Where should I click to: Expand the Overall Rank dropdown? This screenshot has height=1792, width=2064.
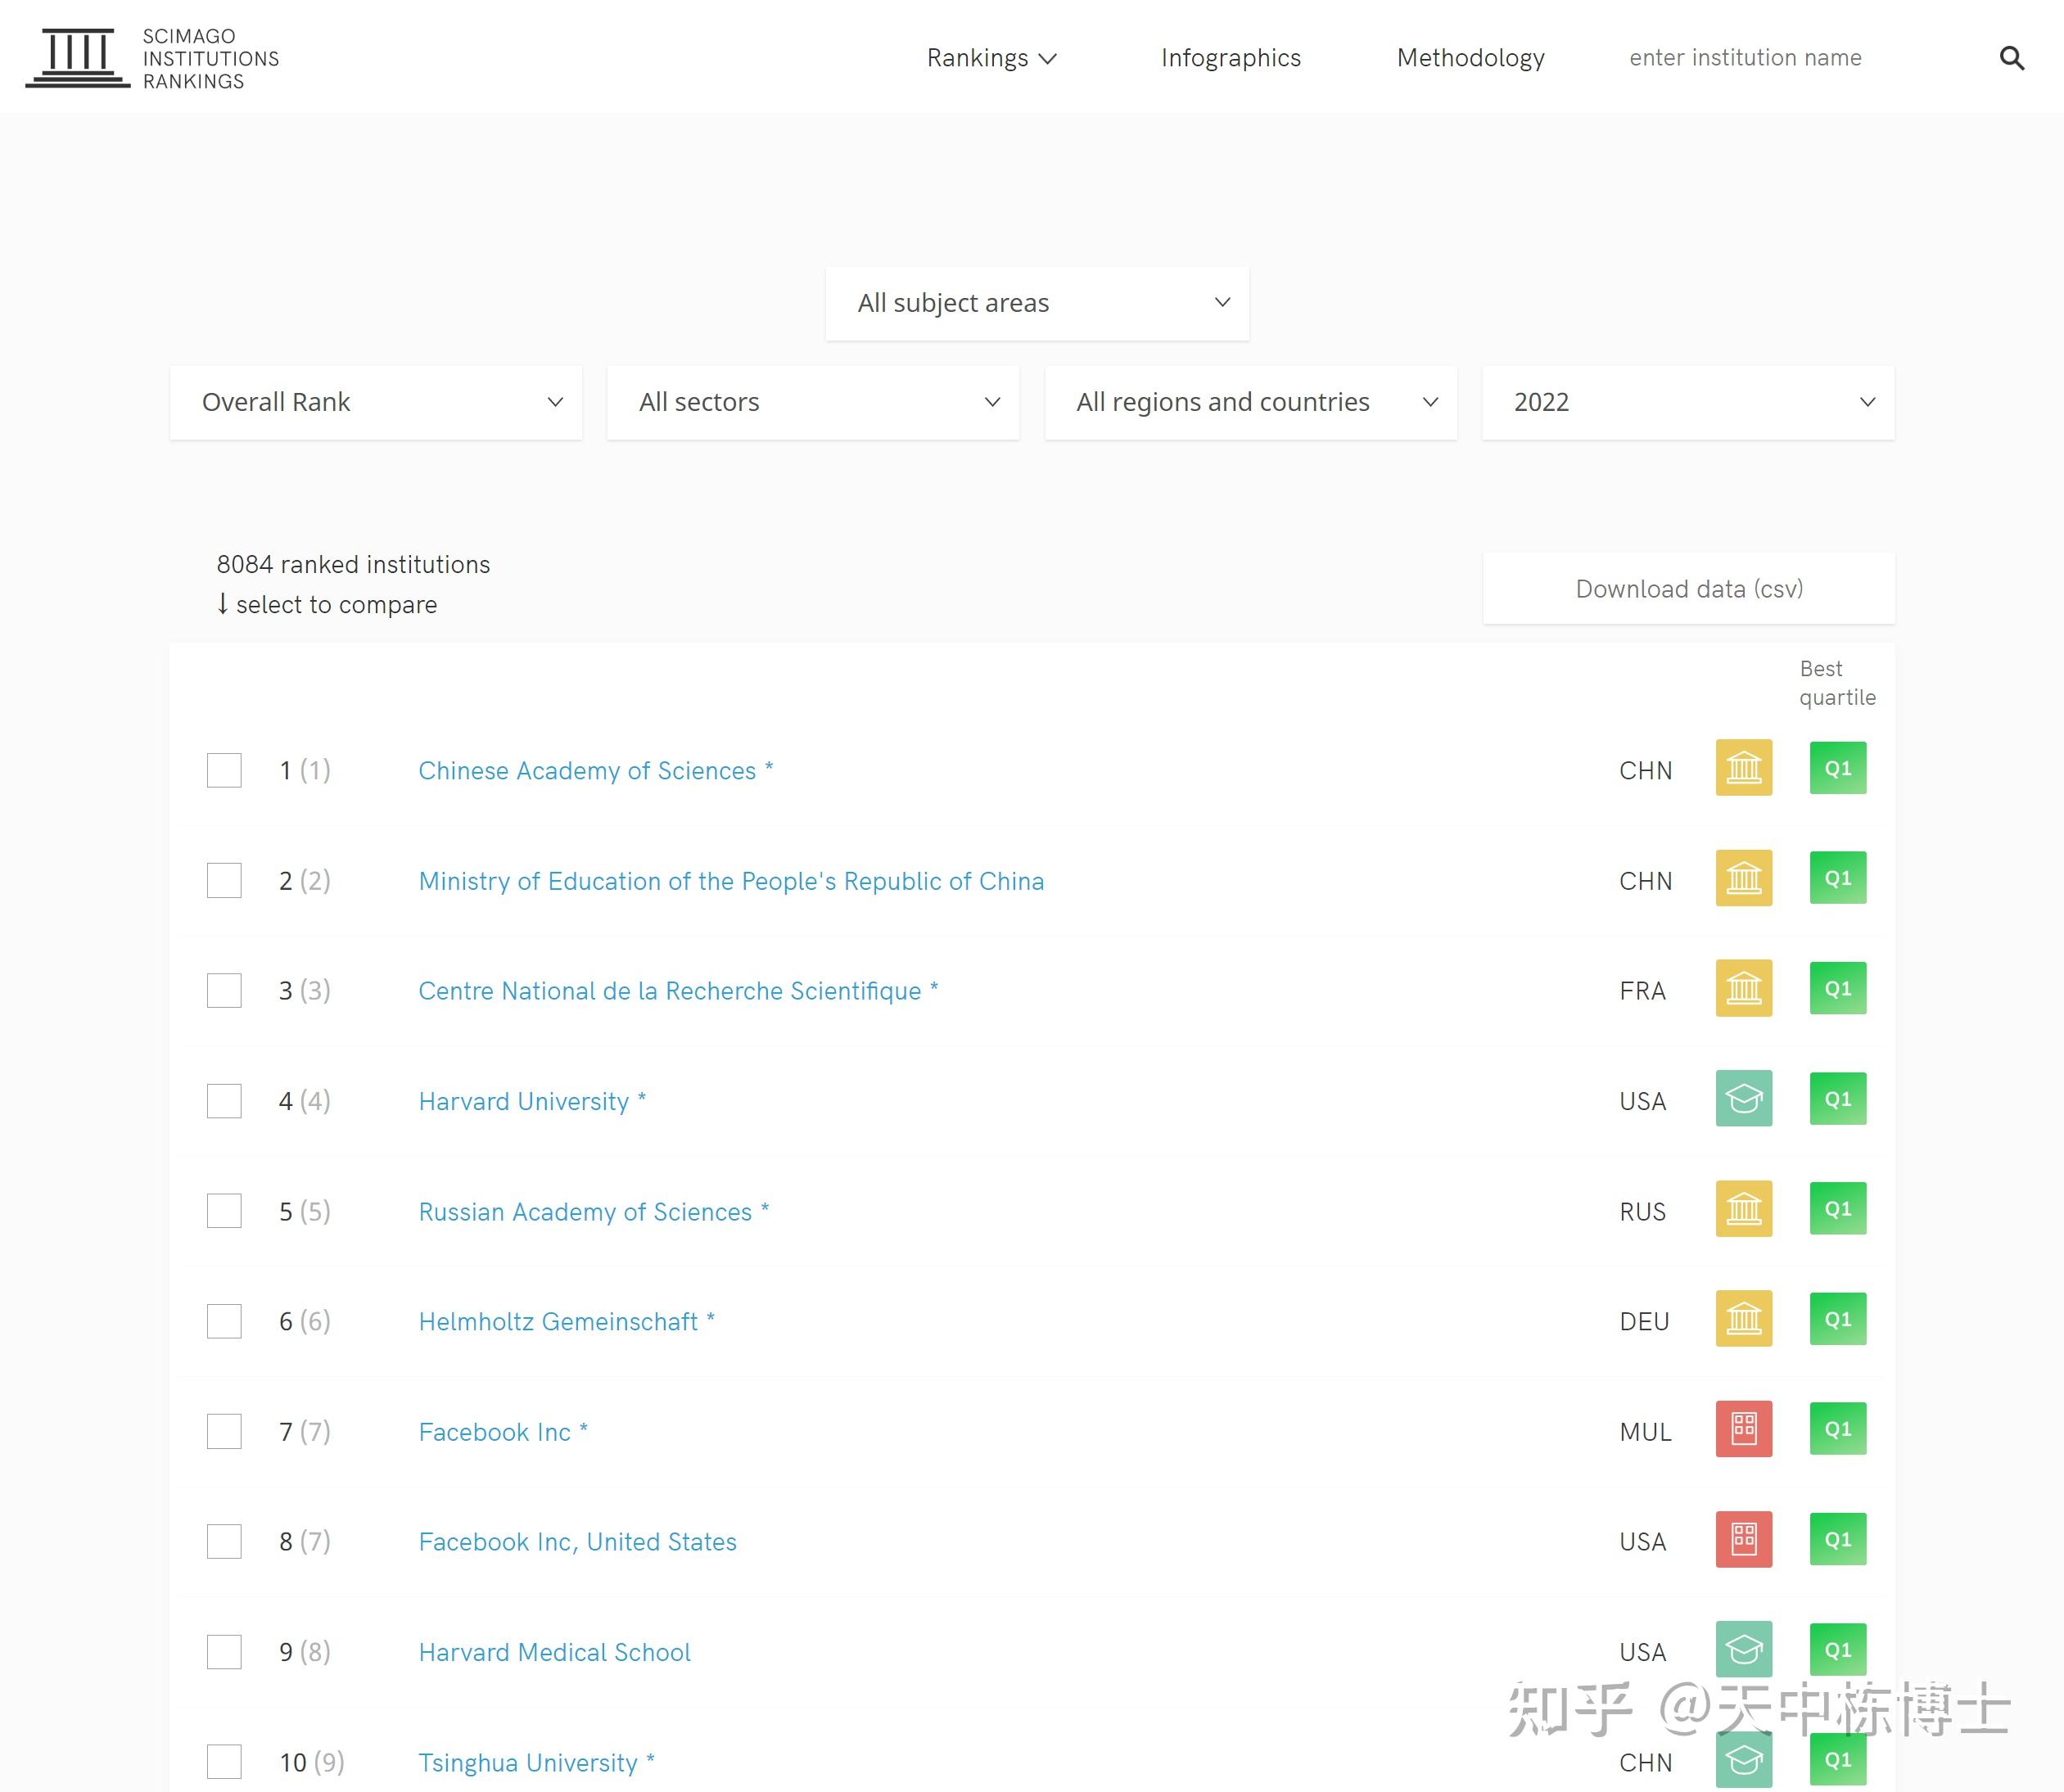pos(376,402)
